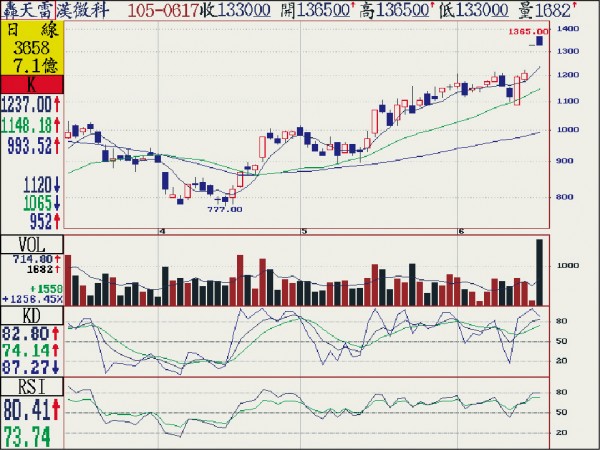Click the month 6 time axis marker
The height and width of the screenshot is (450, 600).
461,232
